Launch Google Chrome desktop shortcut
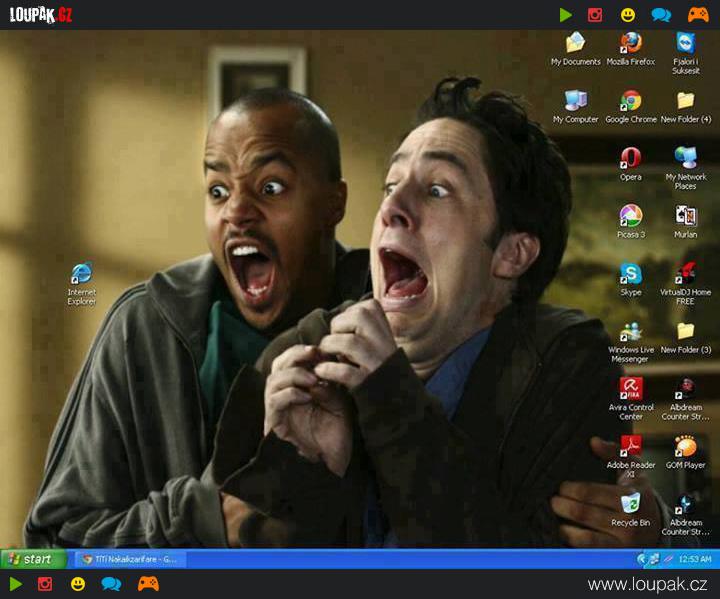 point(630,107)
